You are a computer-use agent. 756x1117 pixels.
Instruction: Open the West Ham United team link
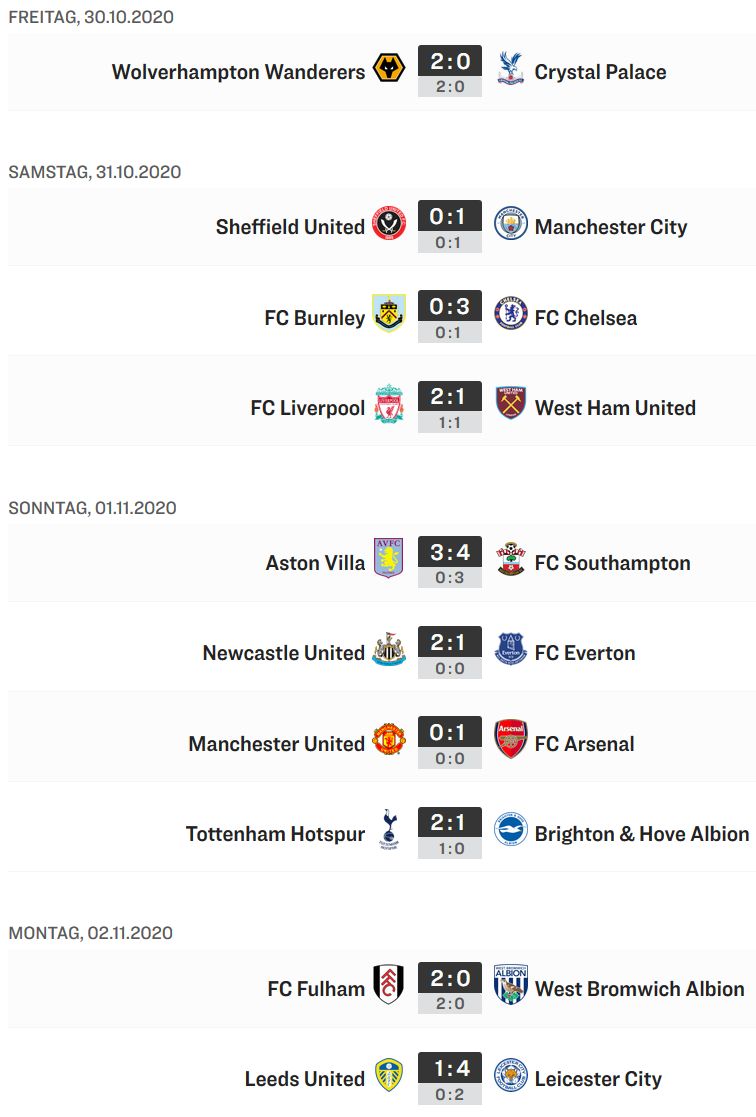click(616, 407)
